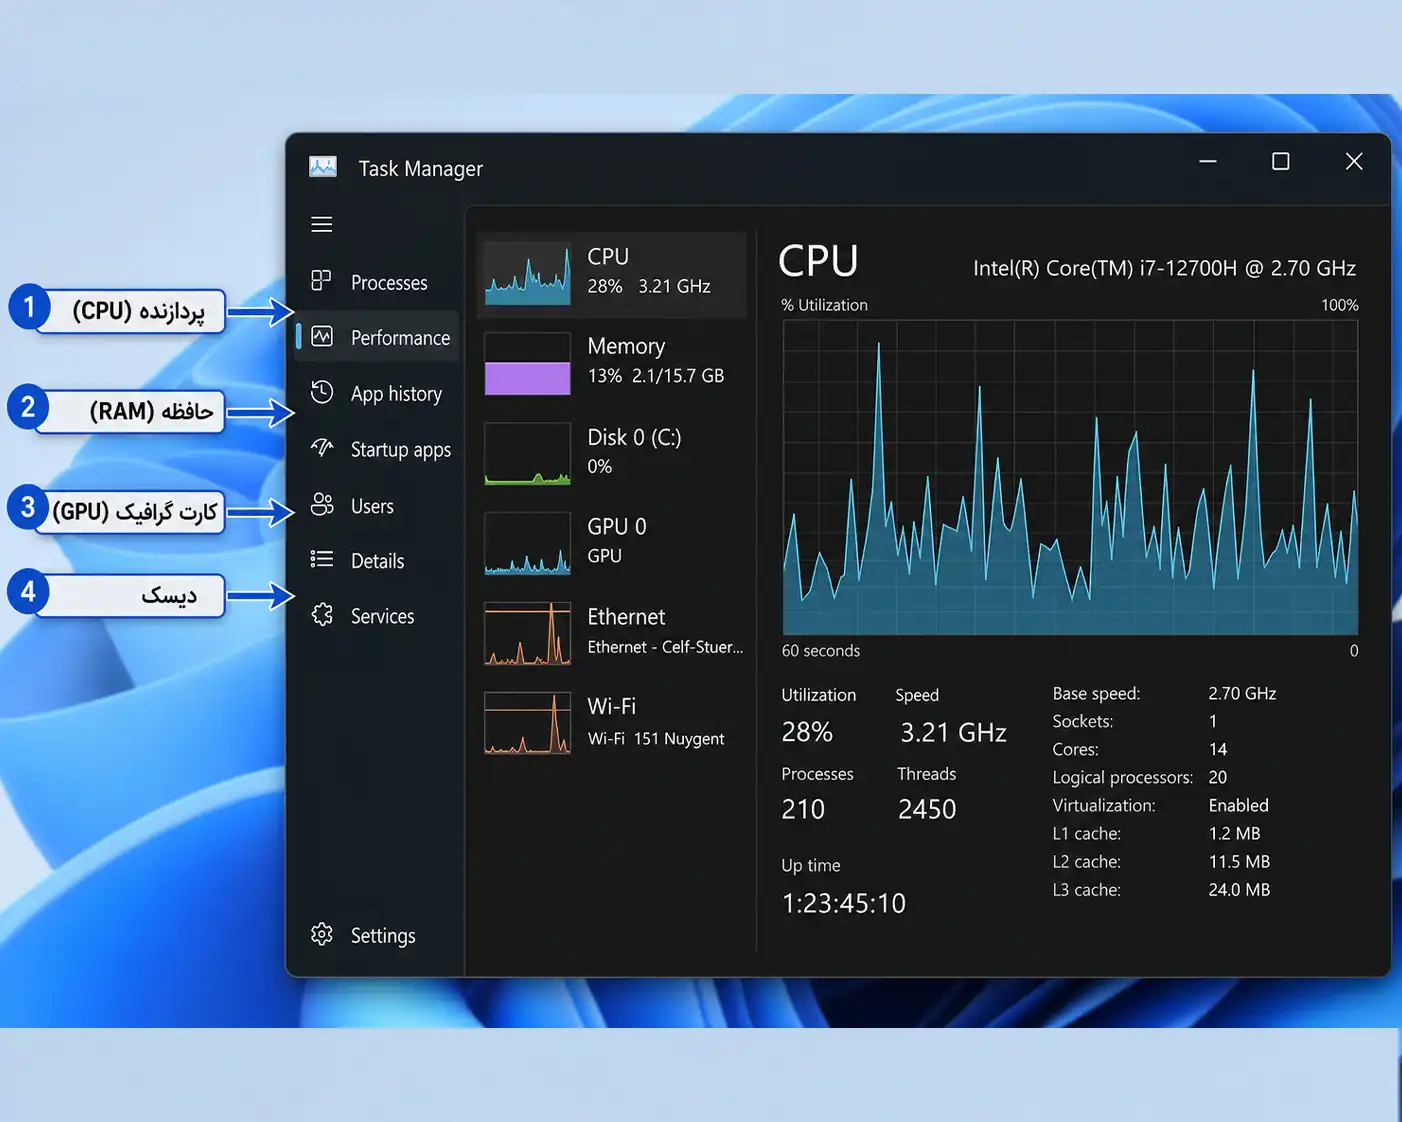Select the Wi-Fi graph thumbnail

click(x=528, y=723)
